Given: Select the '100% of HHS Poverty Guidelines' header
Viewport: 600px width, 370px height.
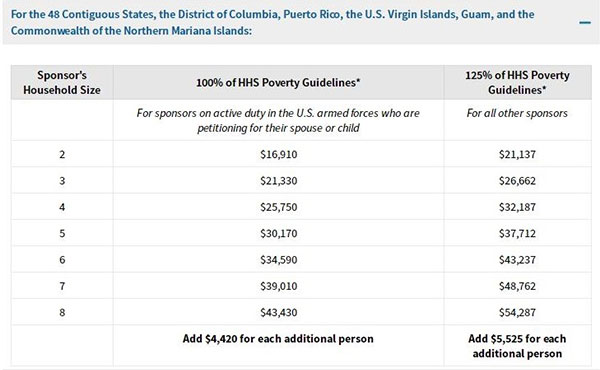Looking at the screenshot, I should tap(278, 82).
